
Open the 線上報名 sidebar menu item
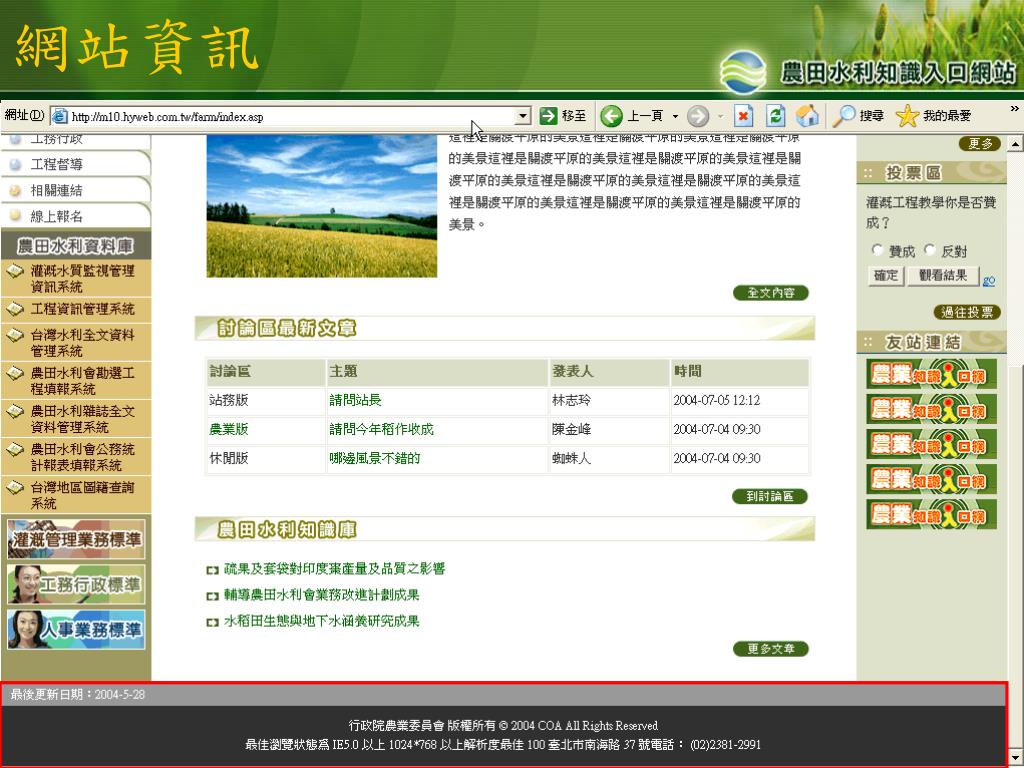coord(76,216)
